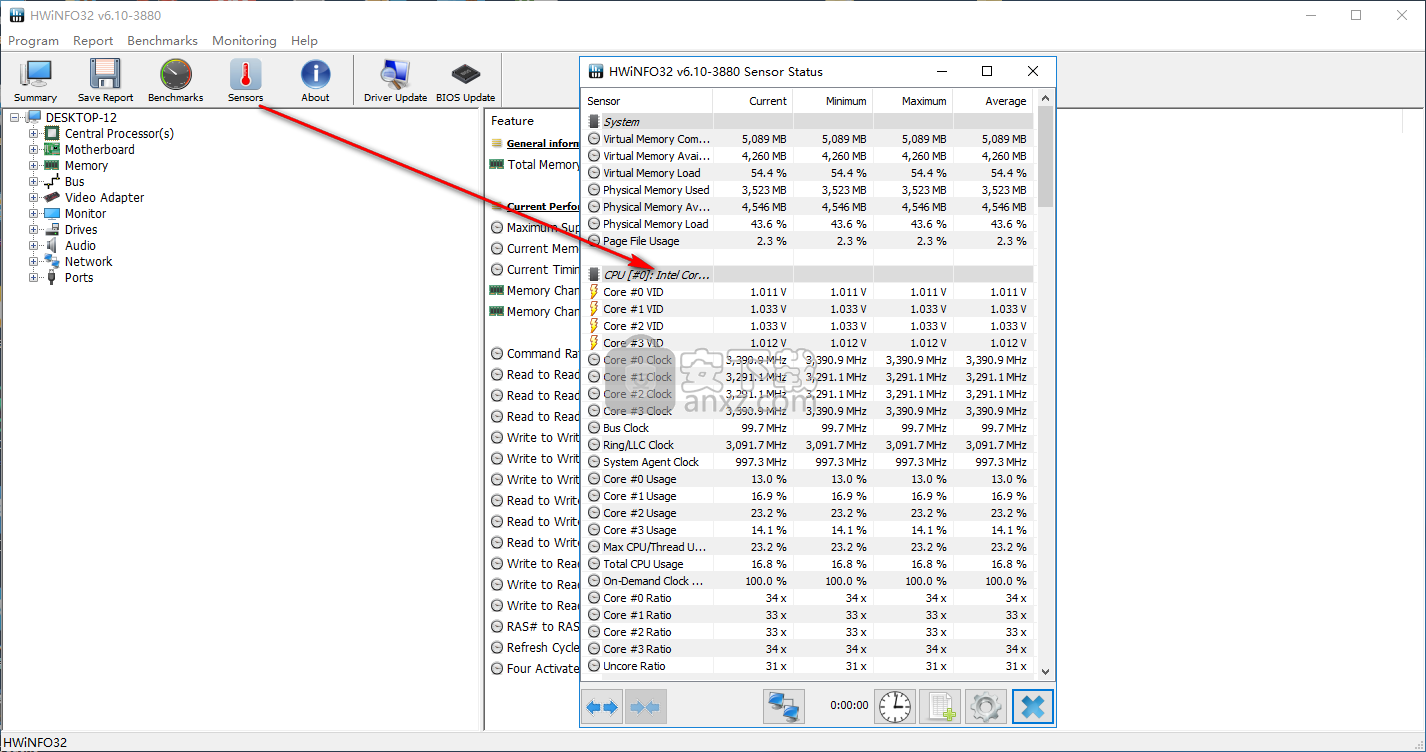This screenshot has height=752, width=1426.
Task: Click the circle icon beside Bus Clock
Action: pos(594,428)
